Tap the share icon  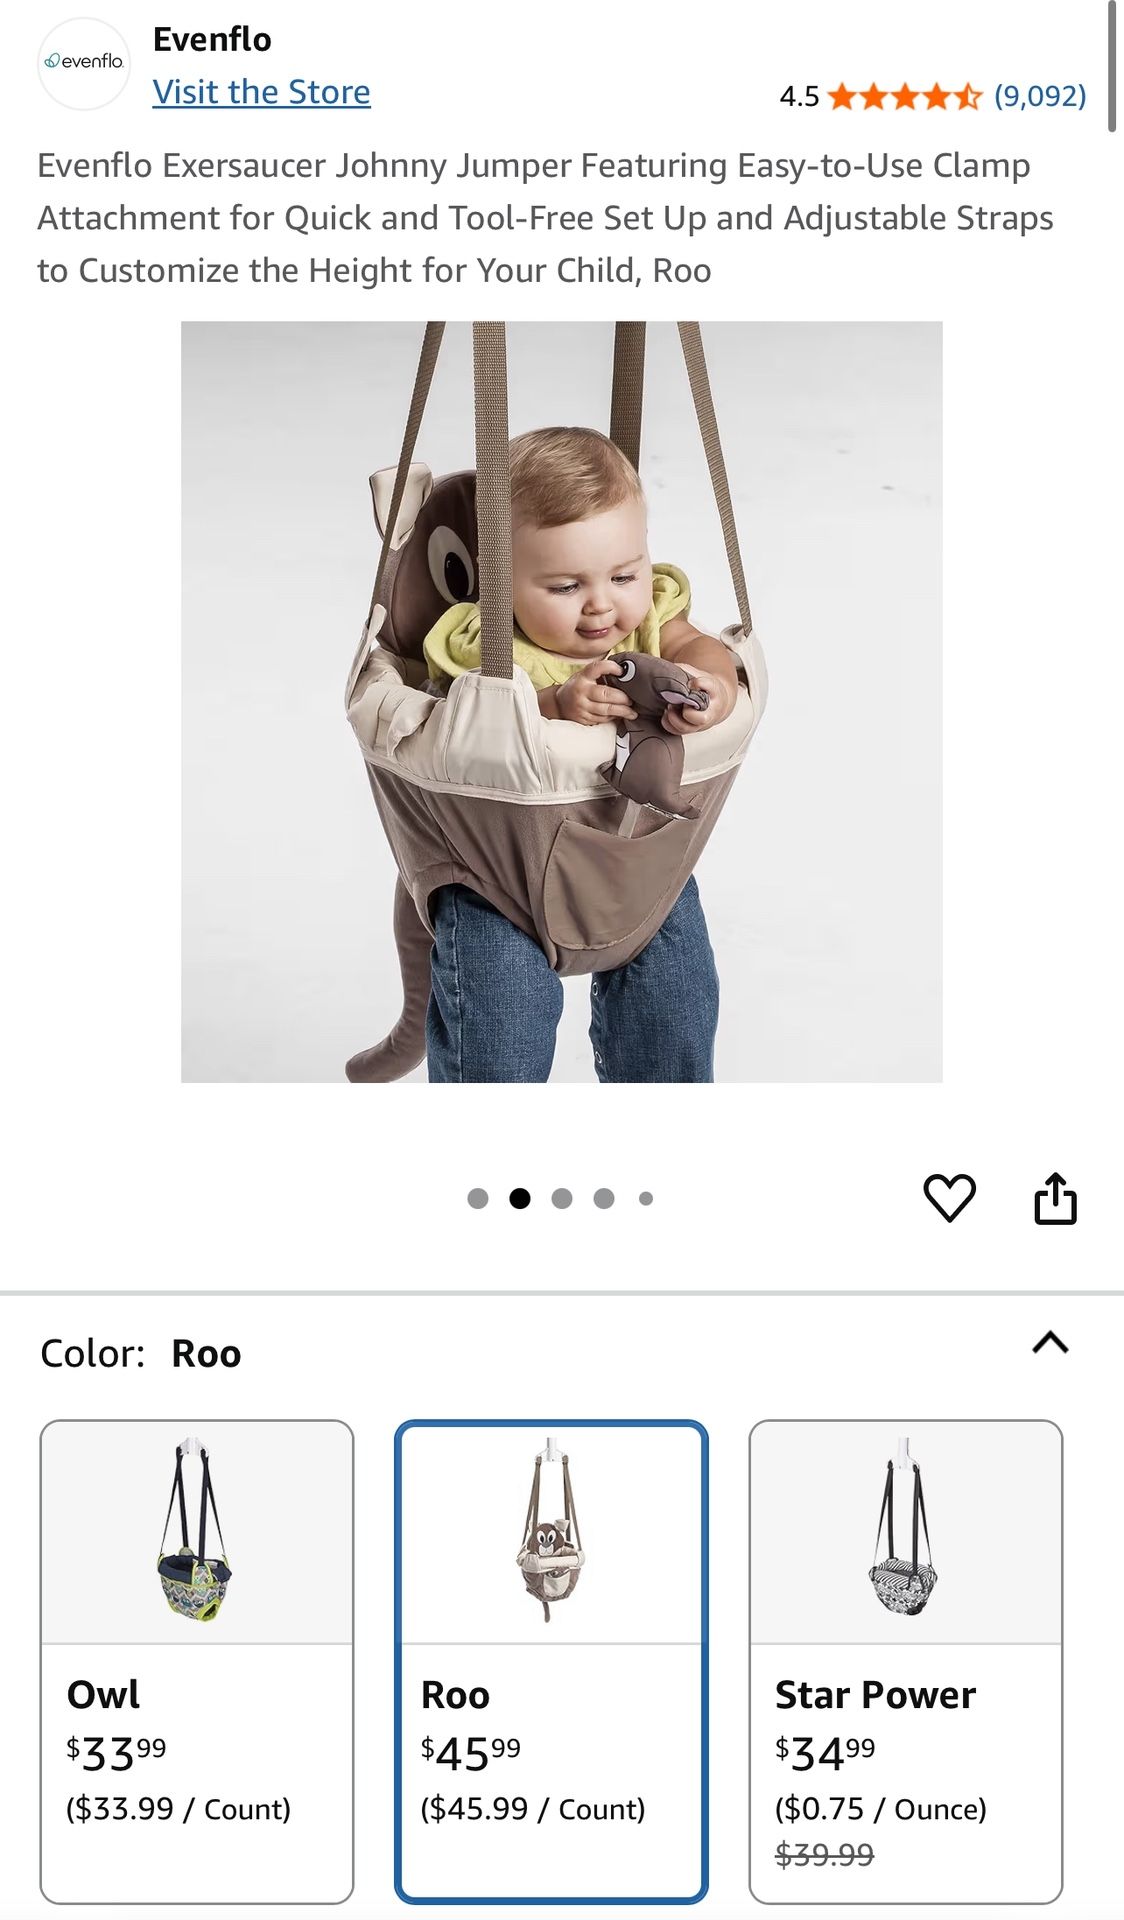tap(1055, 1197)
